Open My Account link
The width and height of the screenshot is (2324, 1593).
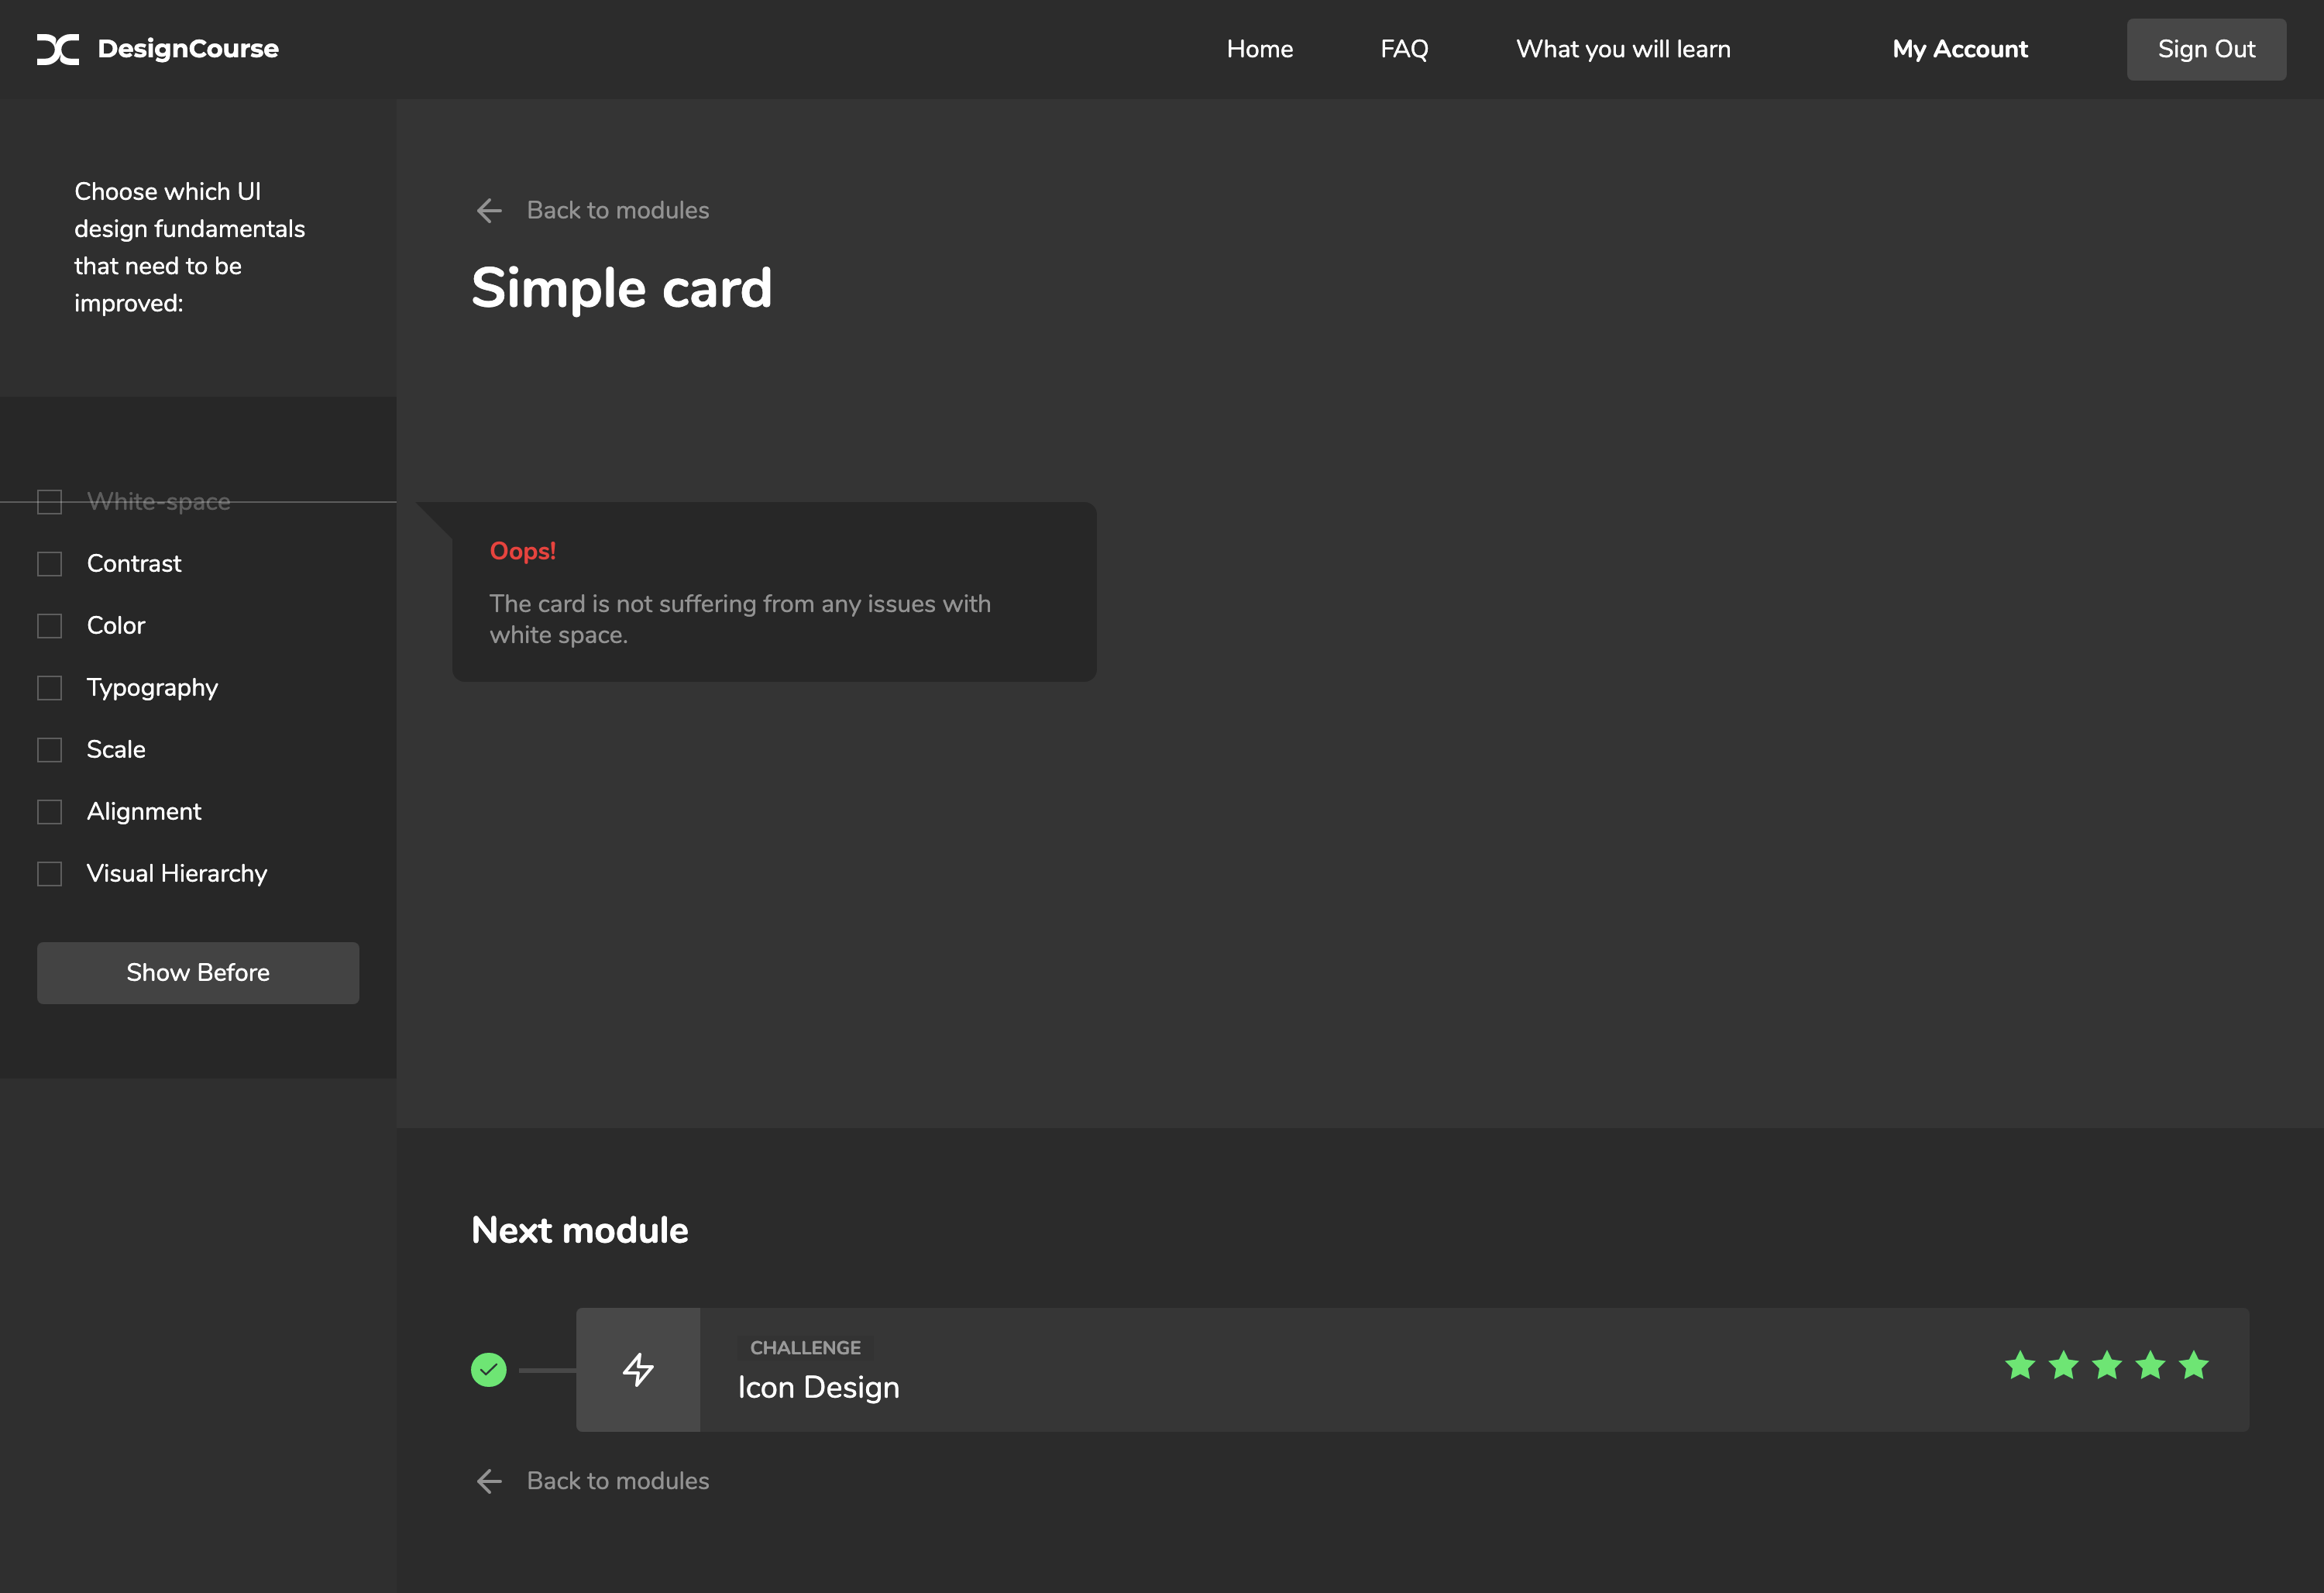pos(1959,49)
